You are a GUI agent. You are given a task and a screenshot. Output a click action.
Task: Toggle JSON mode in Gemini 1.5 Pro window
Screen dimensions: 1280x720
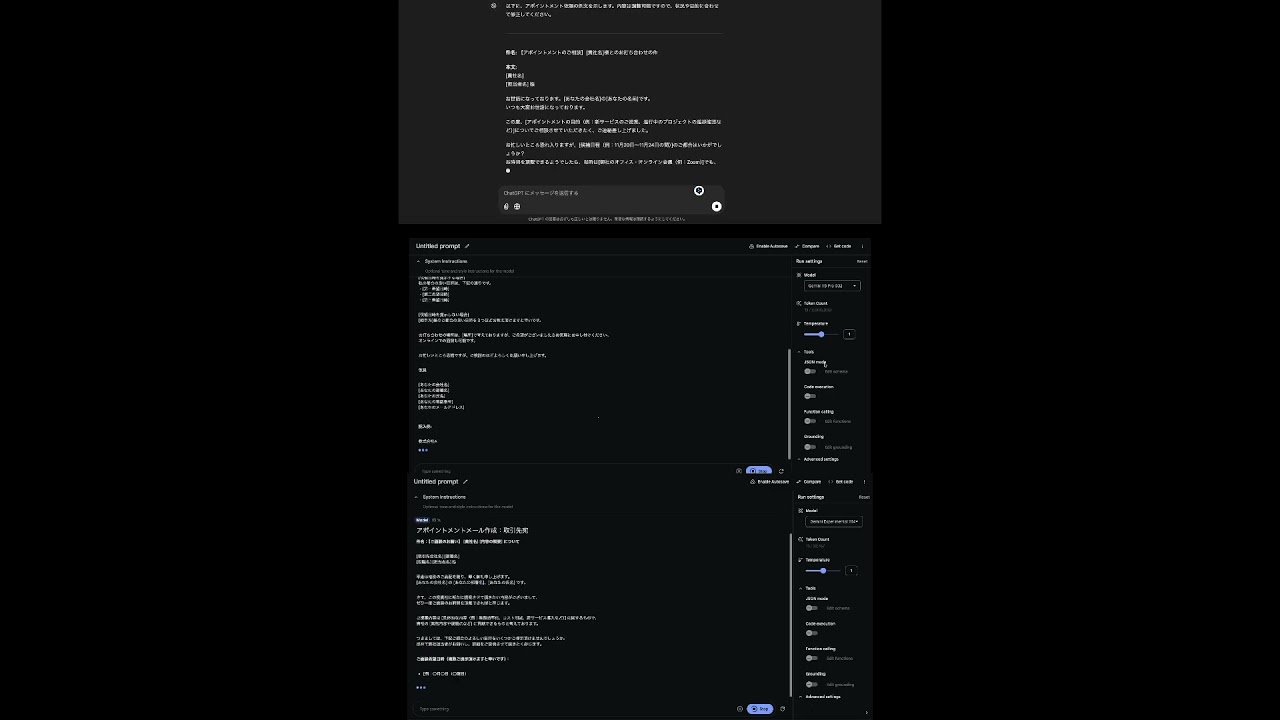tap(810, 371)
